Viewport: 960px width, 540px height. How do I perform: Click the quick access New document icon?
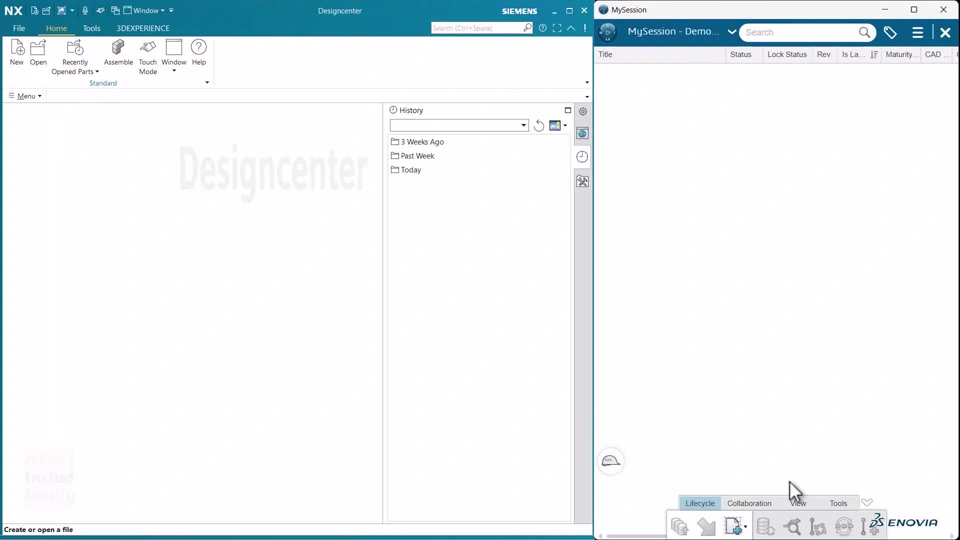(x=34, y=10)
